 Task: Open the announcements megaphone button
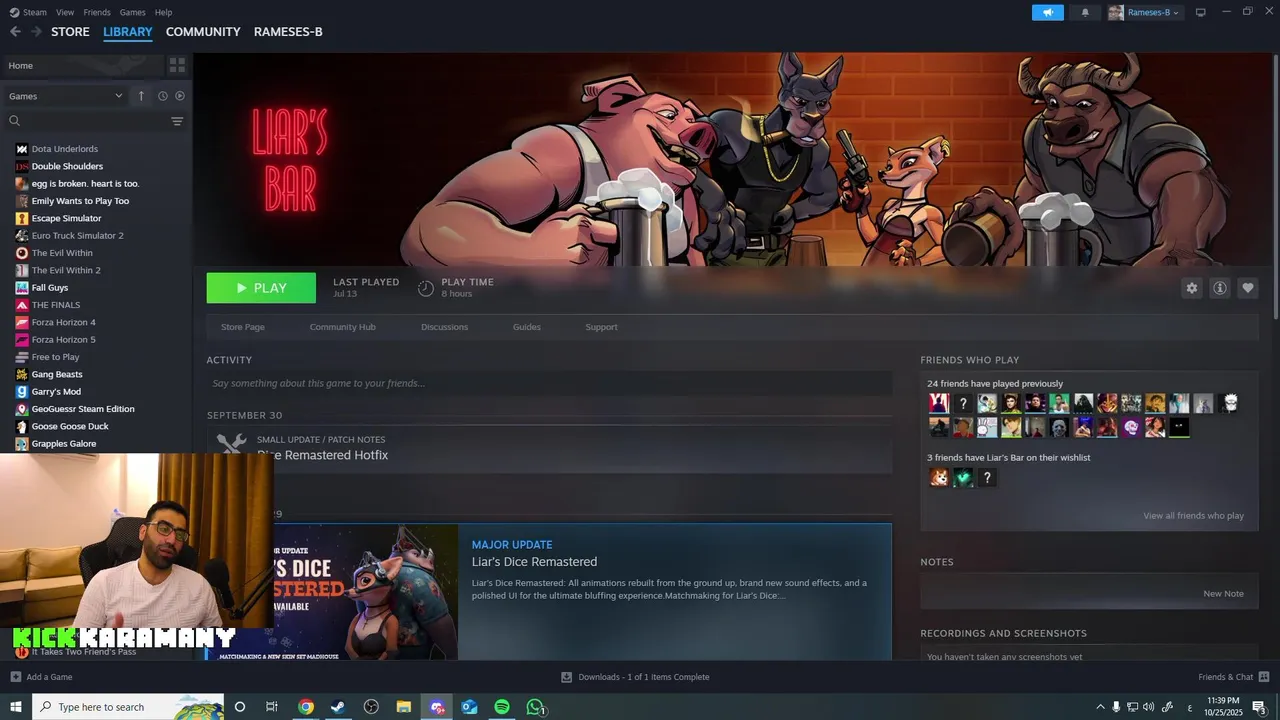pyautogui.click(x=1048, y=12)
